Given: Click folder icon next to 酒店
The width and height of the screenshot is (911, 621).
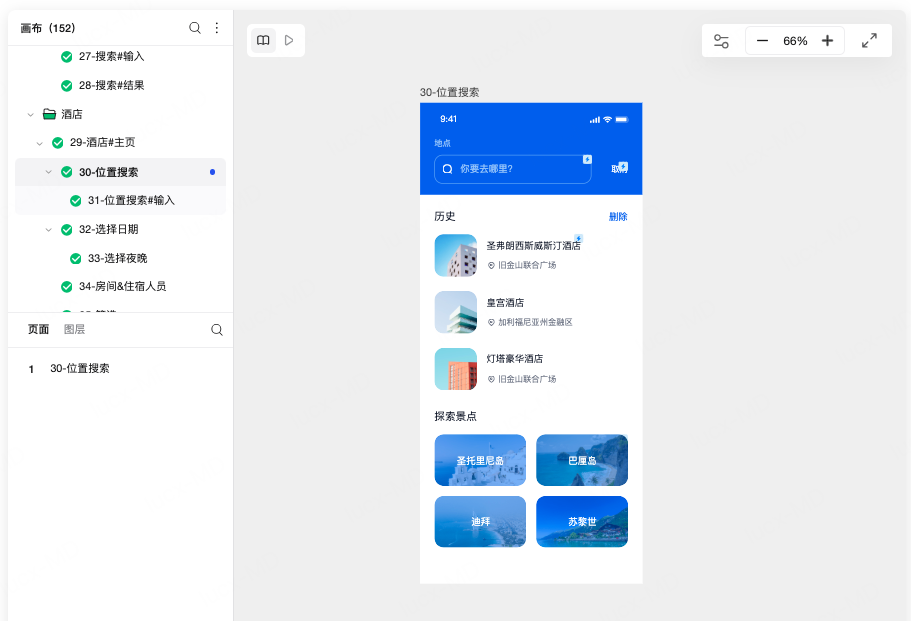Looking at the screenshot, I should [x=49, y=114].
